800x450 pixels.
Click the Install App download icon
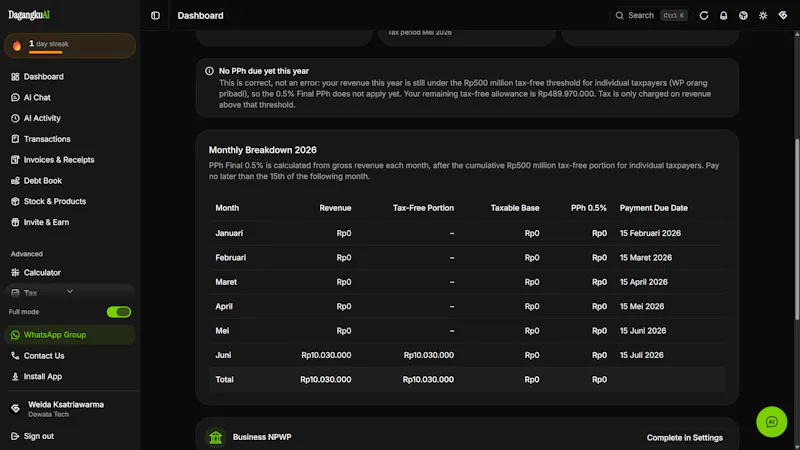[x=15, y=377]
